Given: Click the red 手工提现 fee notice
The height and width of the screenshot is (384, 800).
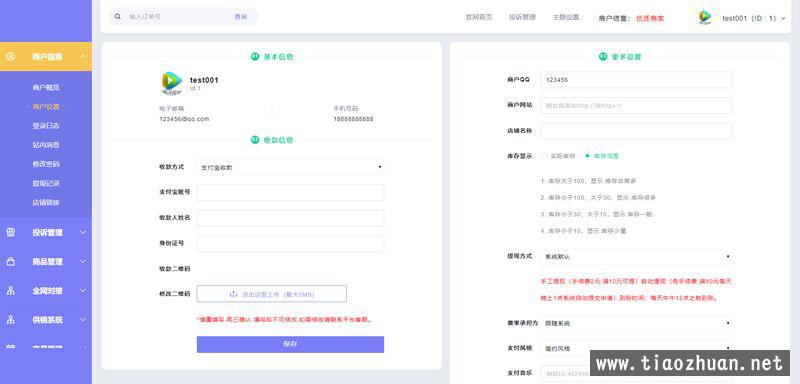Looking at the screenshot, I should 636,289.
